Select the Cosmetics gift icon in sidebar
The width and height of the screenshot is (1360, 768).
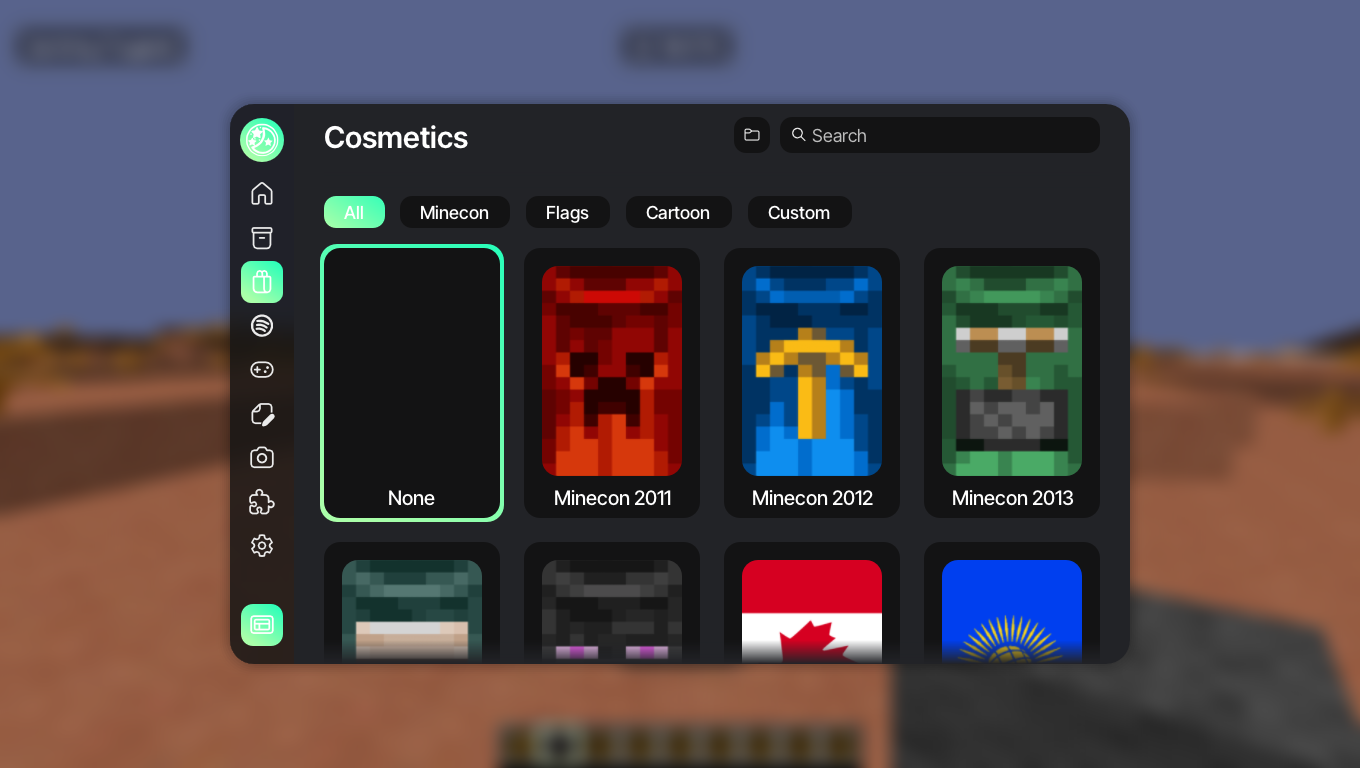pos(262,282)
